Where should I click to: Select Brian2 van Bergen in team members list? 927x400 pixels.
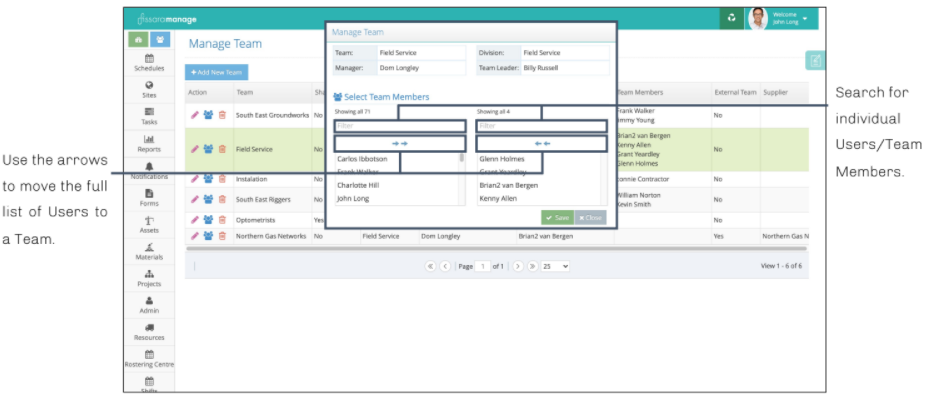point(509,186)
